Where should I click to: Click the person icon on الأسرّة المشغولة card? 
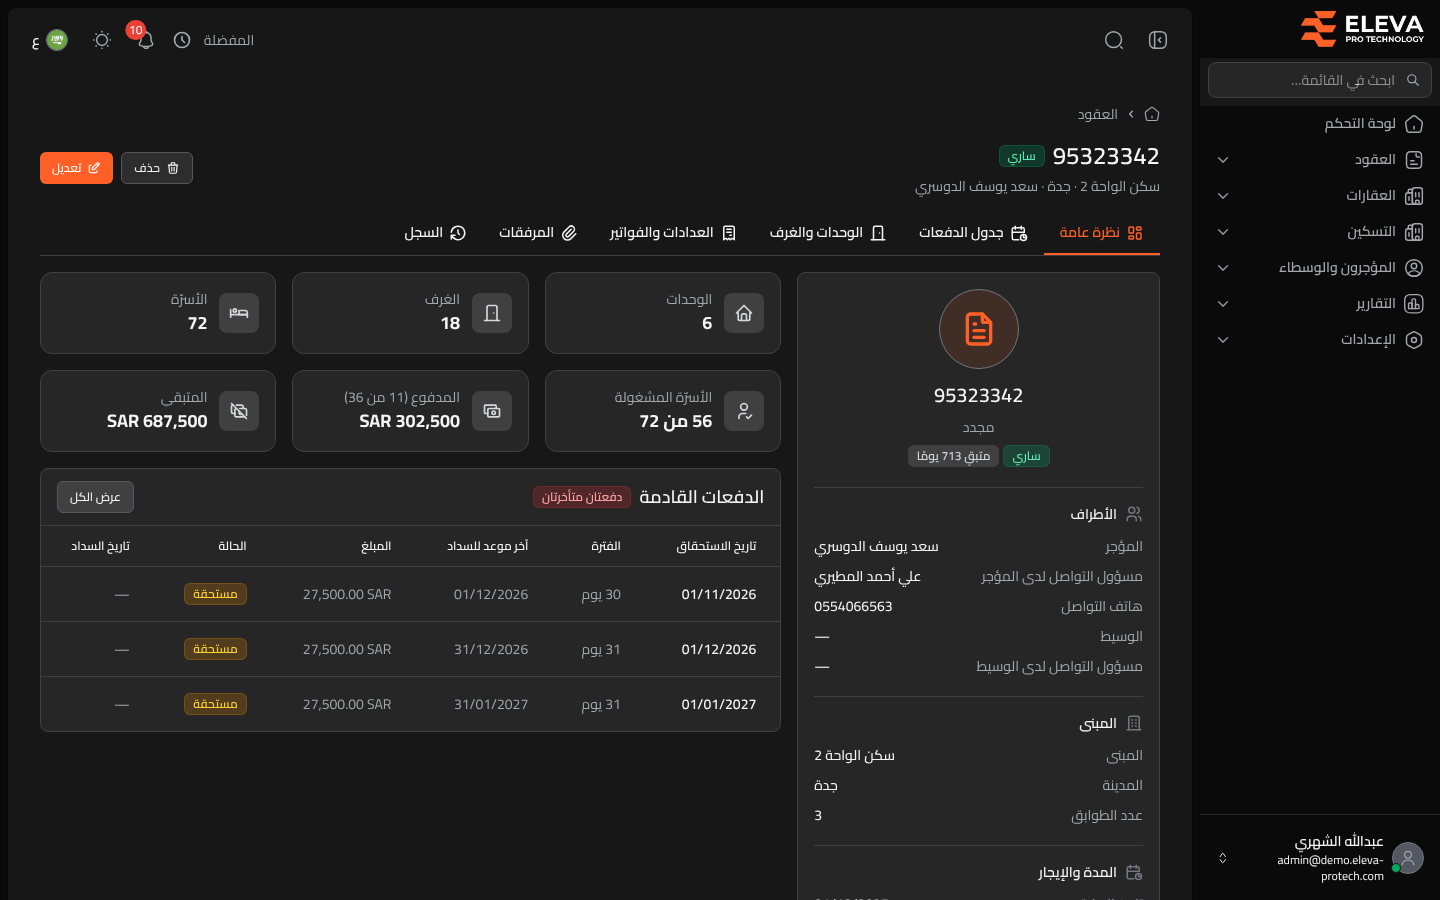744,411
